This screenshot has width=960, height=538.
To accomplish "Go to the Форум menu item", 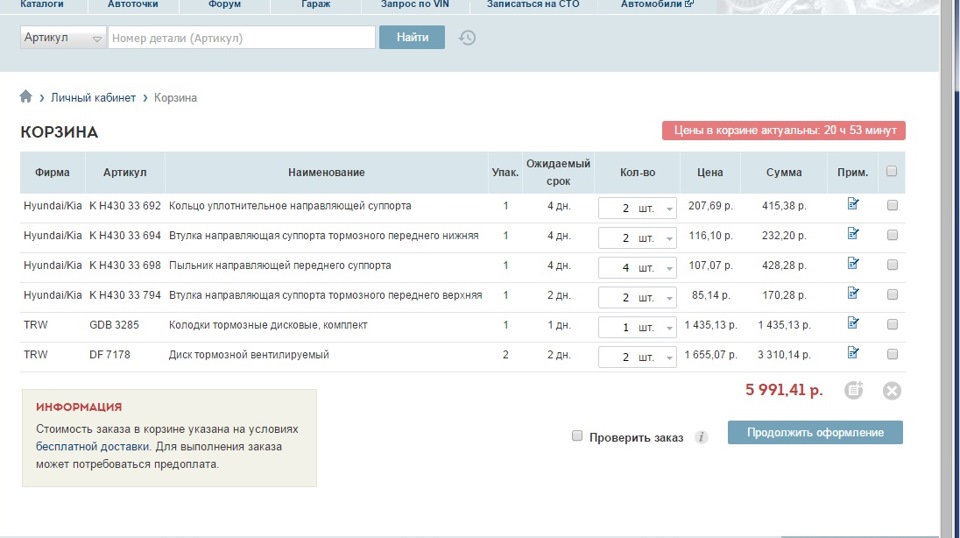I will click(x=224, y=4).
